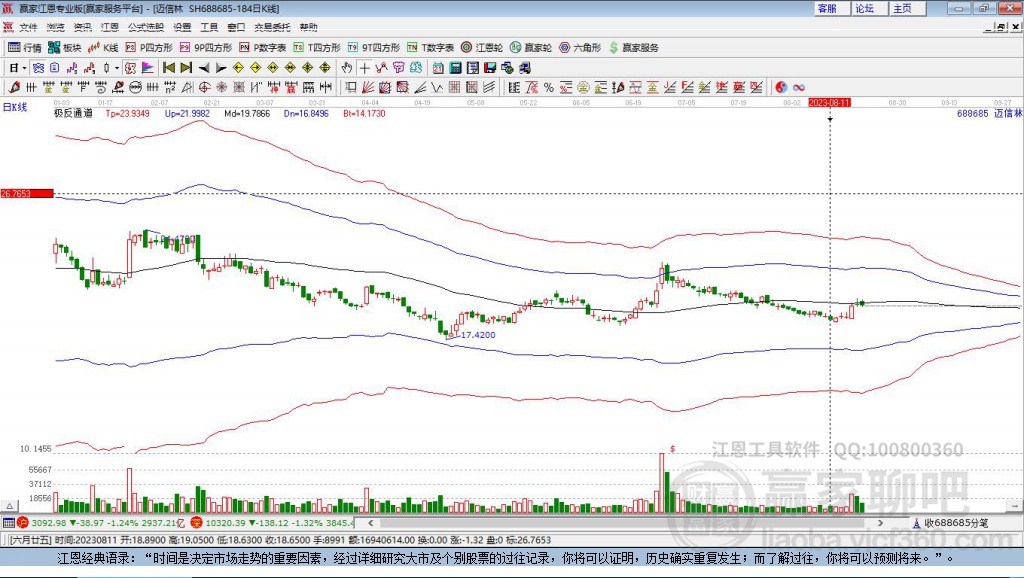The width and height of the screenshot is (1024, 578).
Task: Step chart left with black arrow
Action: [204, 68]
